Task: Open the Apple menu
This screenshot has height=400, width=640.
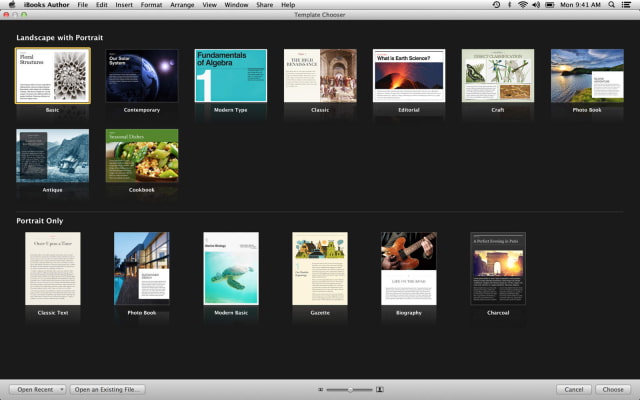Action: point(11,5)
